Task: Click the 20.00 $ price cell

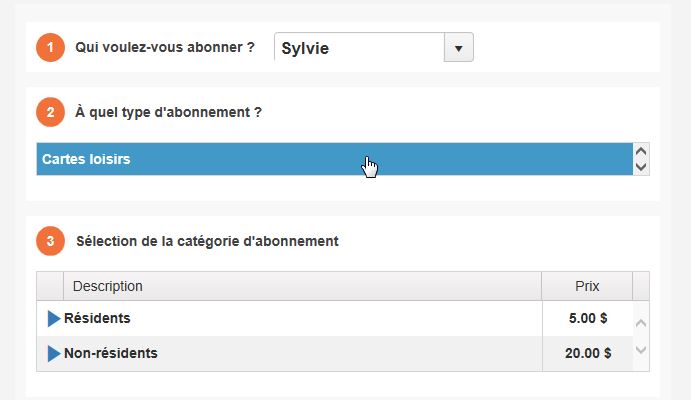Action: 588,353
